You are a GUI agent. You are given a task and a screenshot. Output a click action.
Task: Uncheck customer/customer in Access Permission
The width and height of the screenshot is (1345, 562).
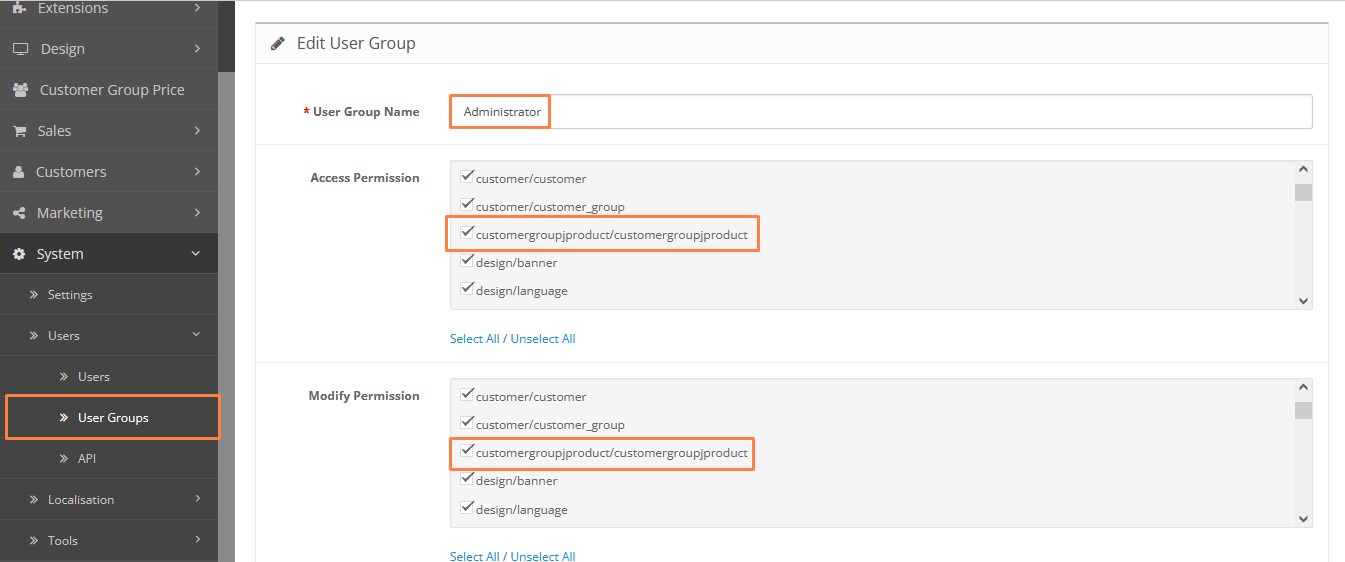click(466, 177)
